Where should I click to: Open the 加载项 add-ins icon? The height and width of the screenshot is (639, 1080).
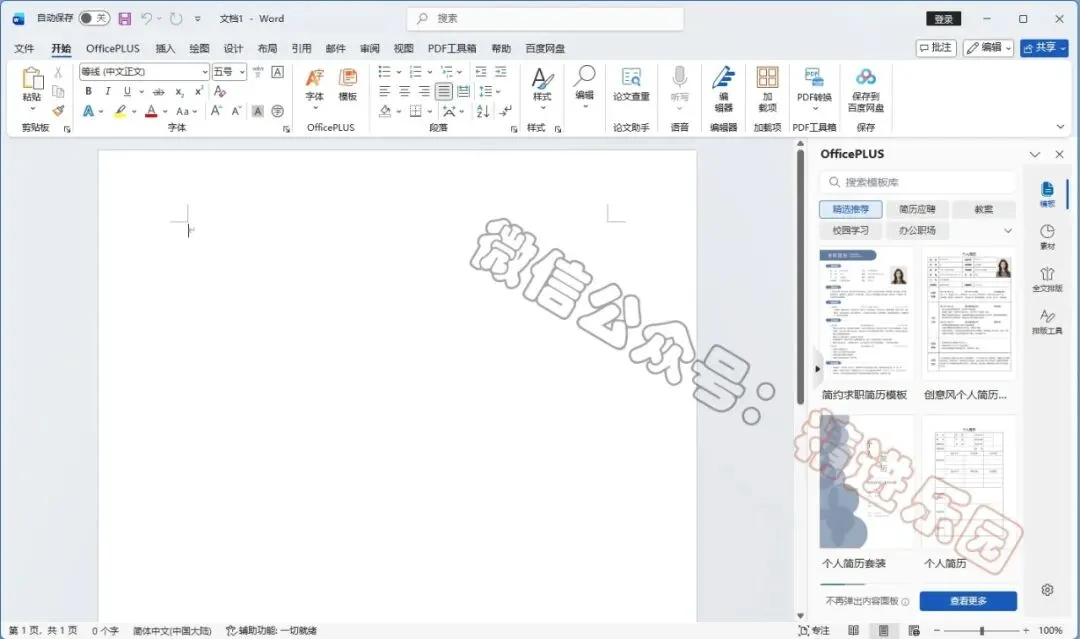[x=767, y=90]
